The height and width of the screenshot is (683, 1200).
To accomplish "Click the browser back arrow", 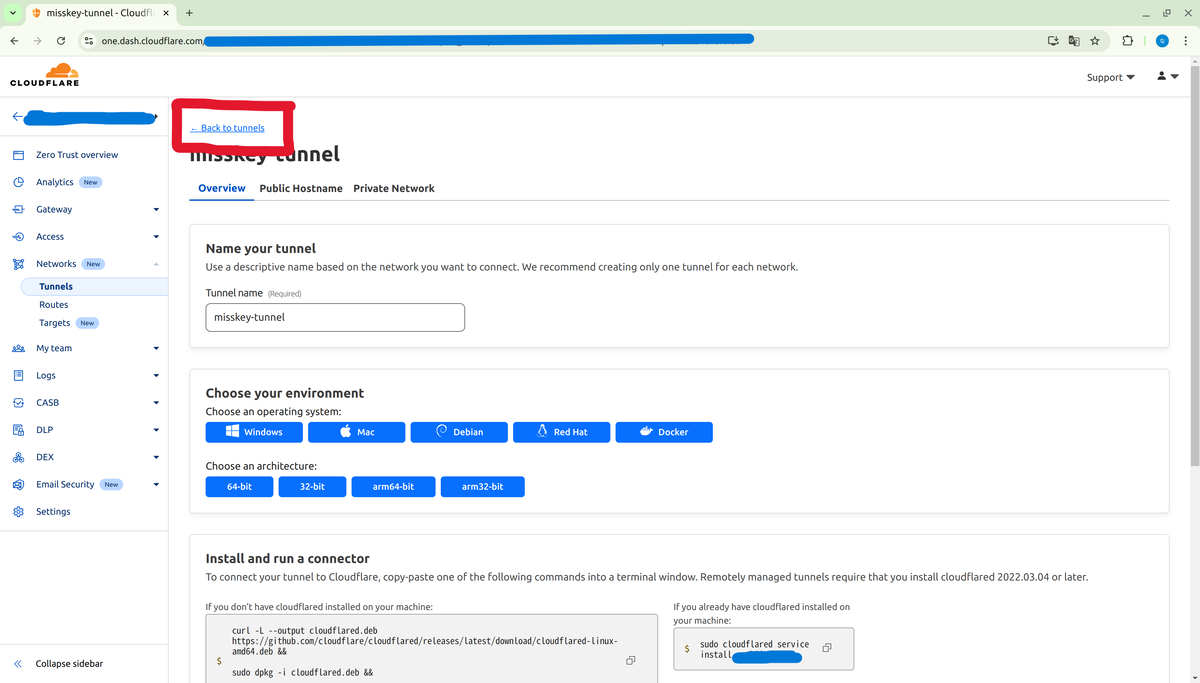I will click(x=14, y=41).
